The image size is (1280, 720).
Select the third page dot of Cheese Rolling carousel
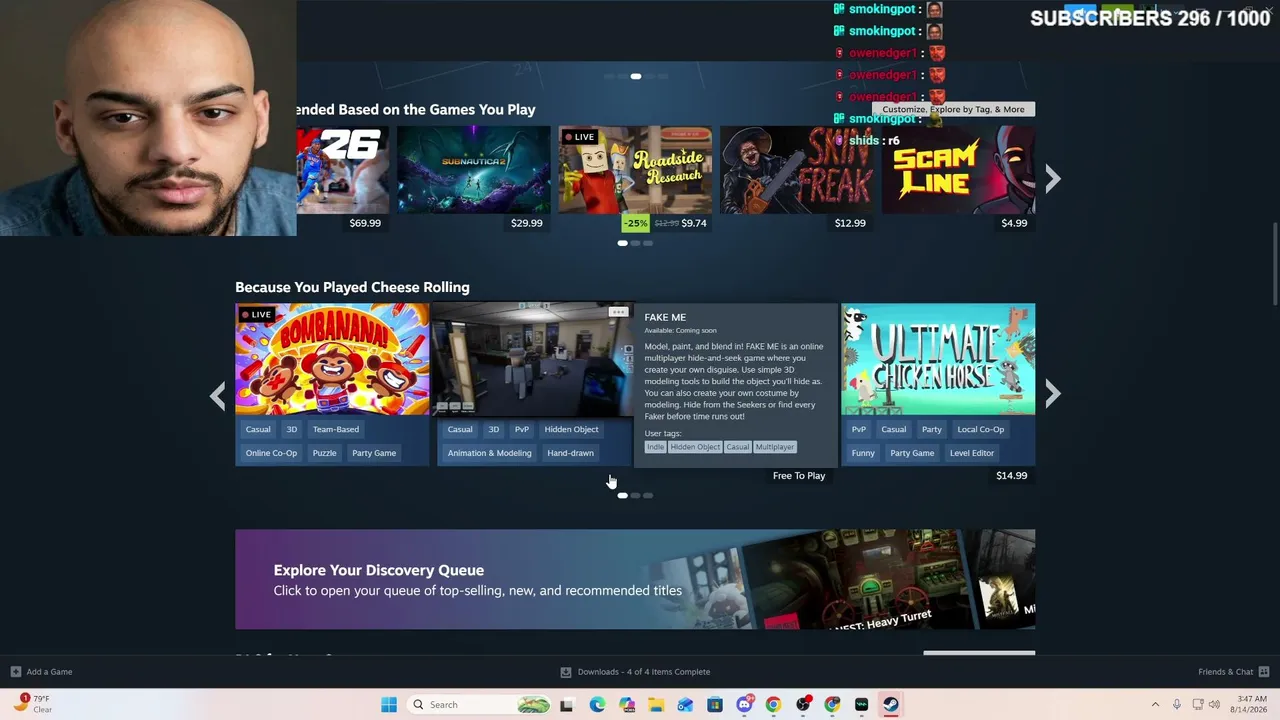tap(648, 495)
